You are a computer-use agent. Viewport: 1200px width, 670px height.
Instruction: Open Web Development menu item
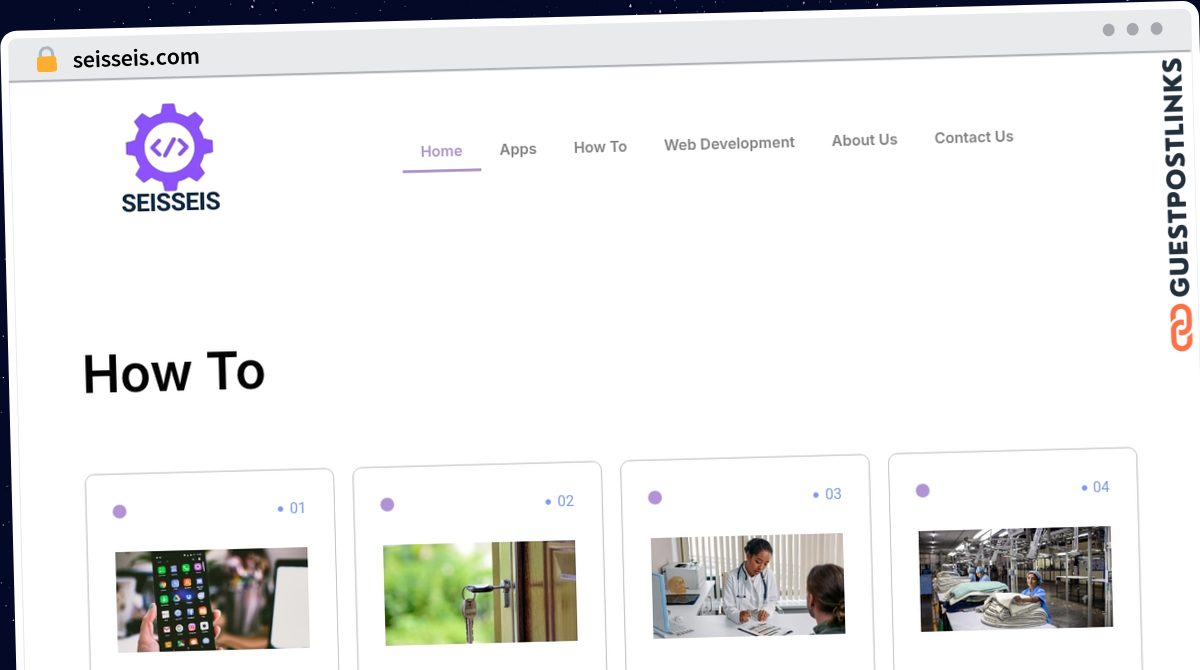[729, 144]
